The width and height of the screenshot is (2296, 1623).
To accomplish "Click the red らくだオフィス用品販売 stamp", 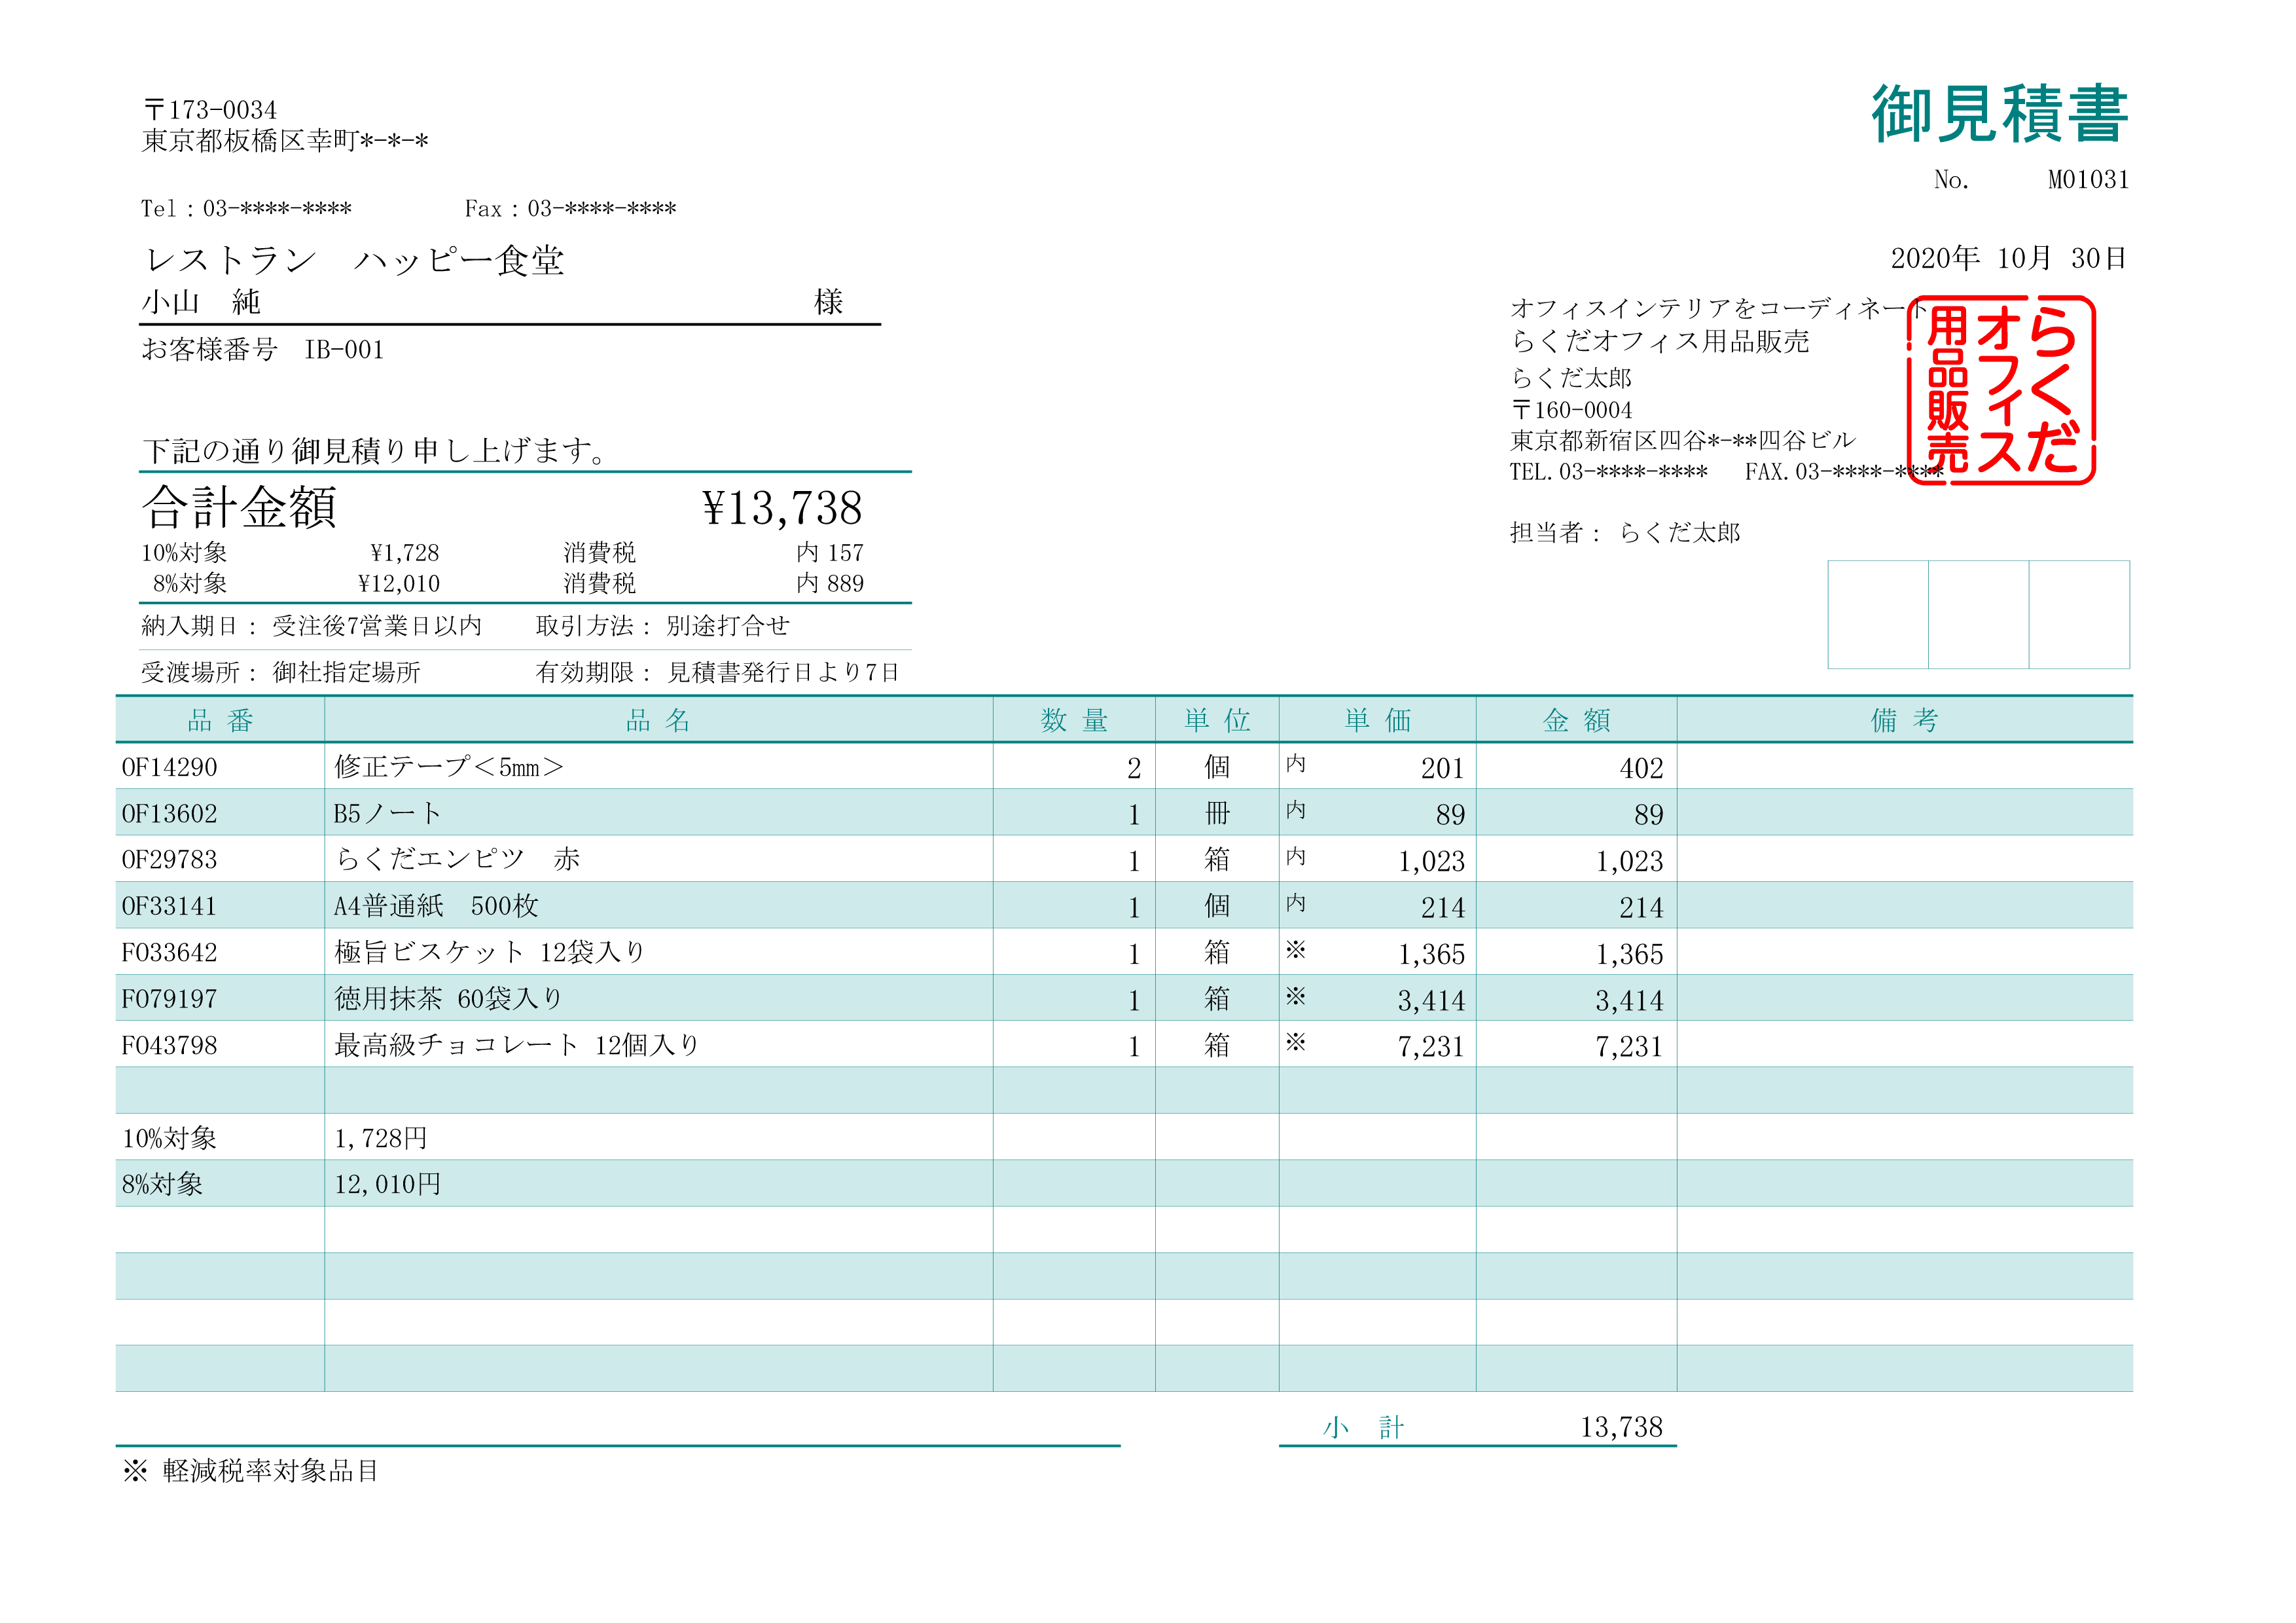I will (2001, 390).
